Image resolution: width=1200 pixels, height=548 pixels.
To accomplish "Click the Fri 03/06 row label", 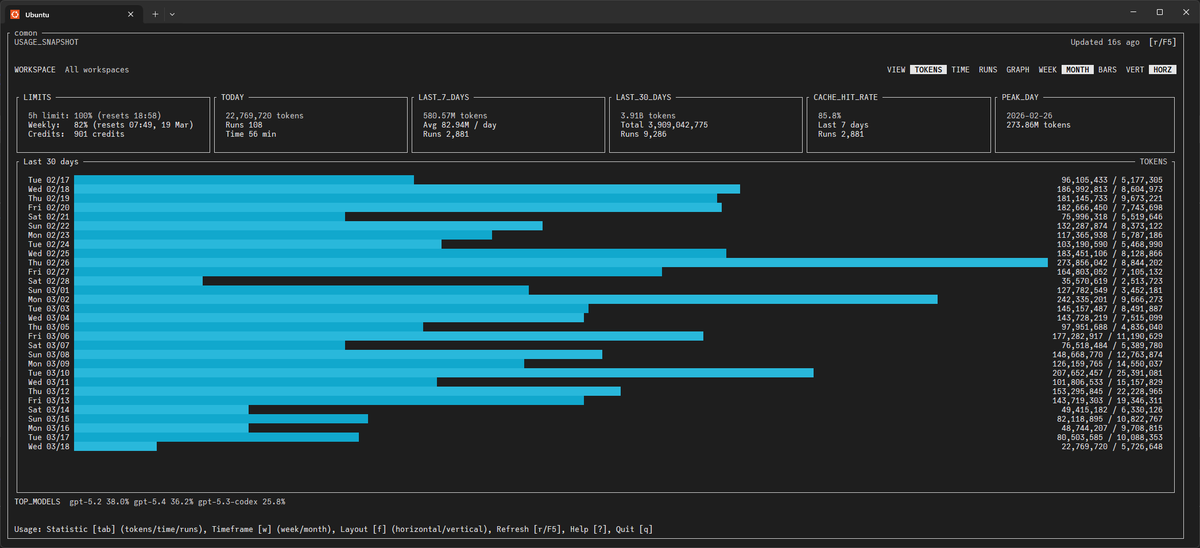I will click(48, 336).
